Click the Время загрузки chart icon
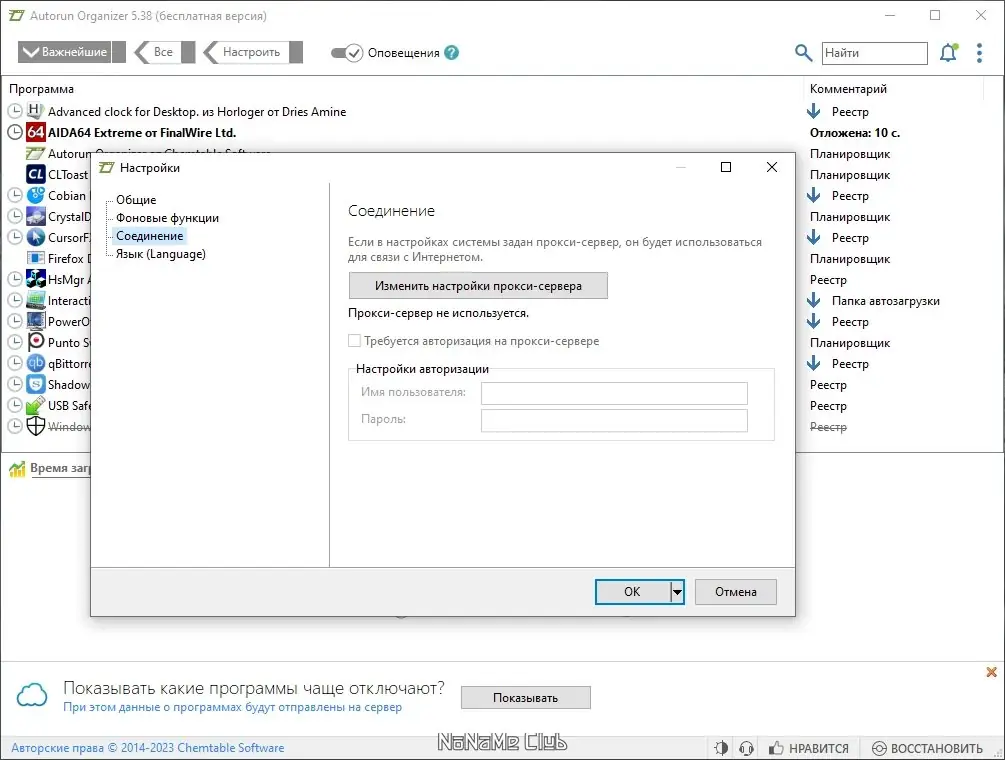The width and height of the screenshot is (1005, 760). coord(17,469)
